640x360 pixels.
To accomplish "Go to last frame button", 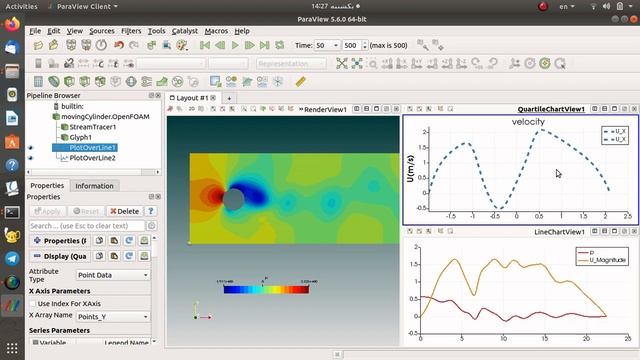I will [x=264, y=45].
